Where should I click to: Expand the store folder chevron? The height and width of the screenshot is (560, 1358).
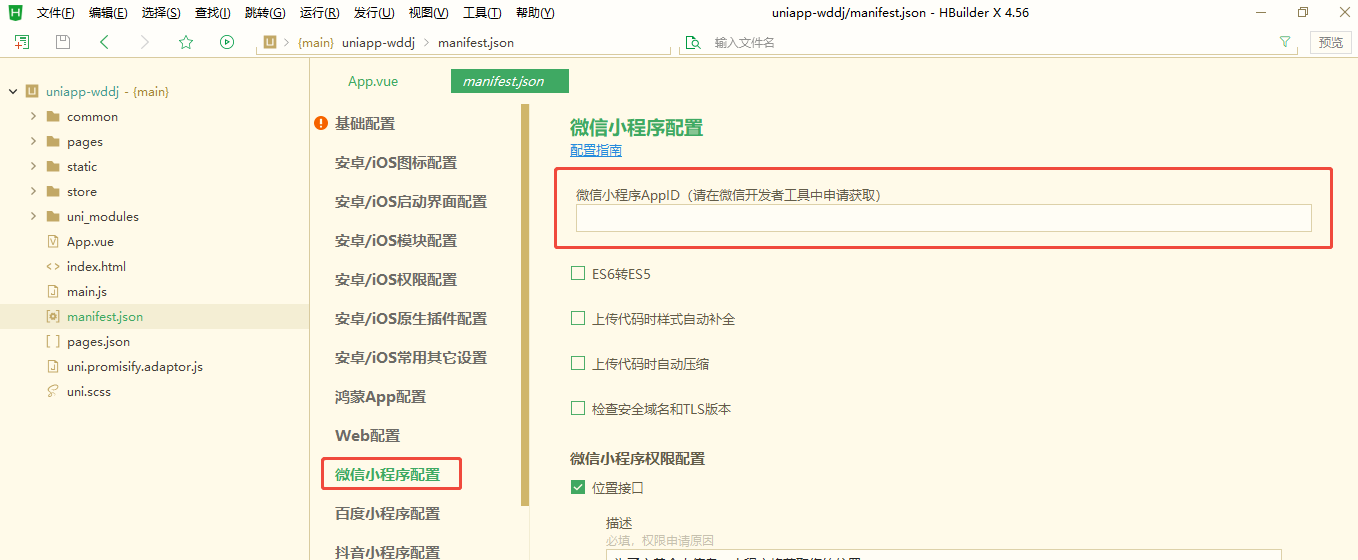(33, 191)
